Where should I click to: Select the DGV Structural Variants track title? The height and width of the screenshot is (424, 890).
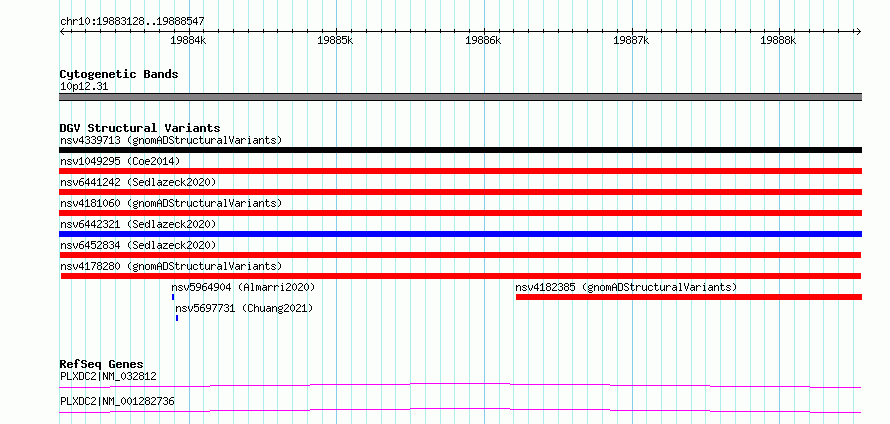pos(140,128)
